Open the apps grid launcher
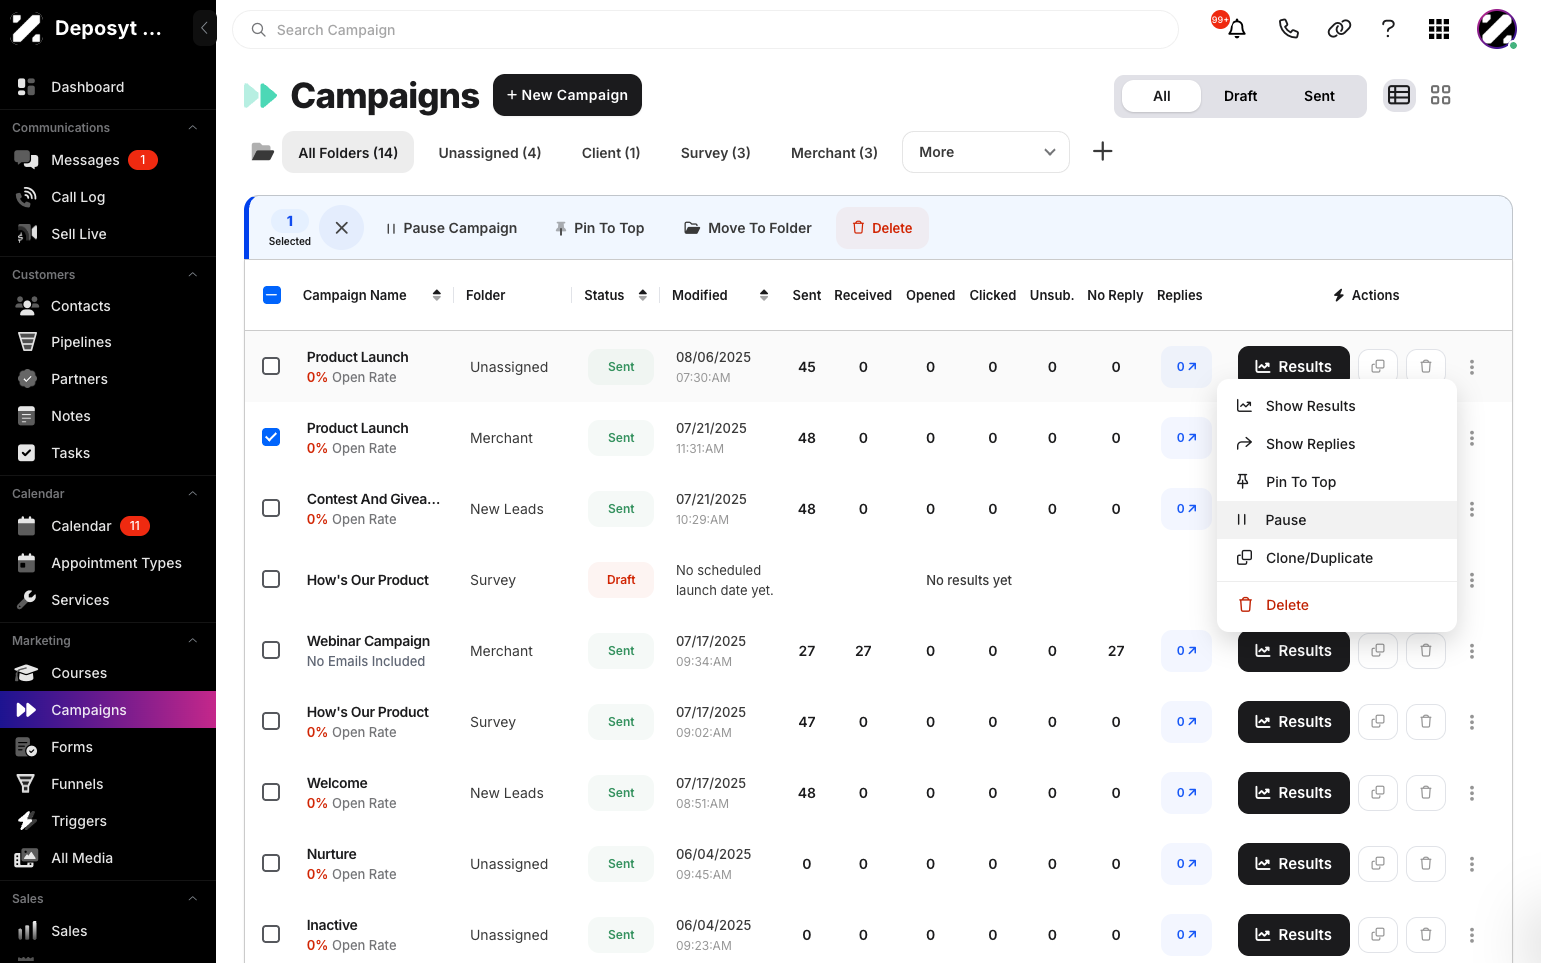Viewport: 1541px width, 963px height. 1439,29
